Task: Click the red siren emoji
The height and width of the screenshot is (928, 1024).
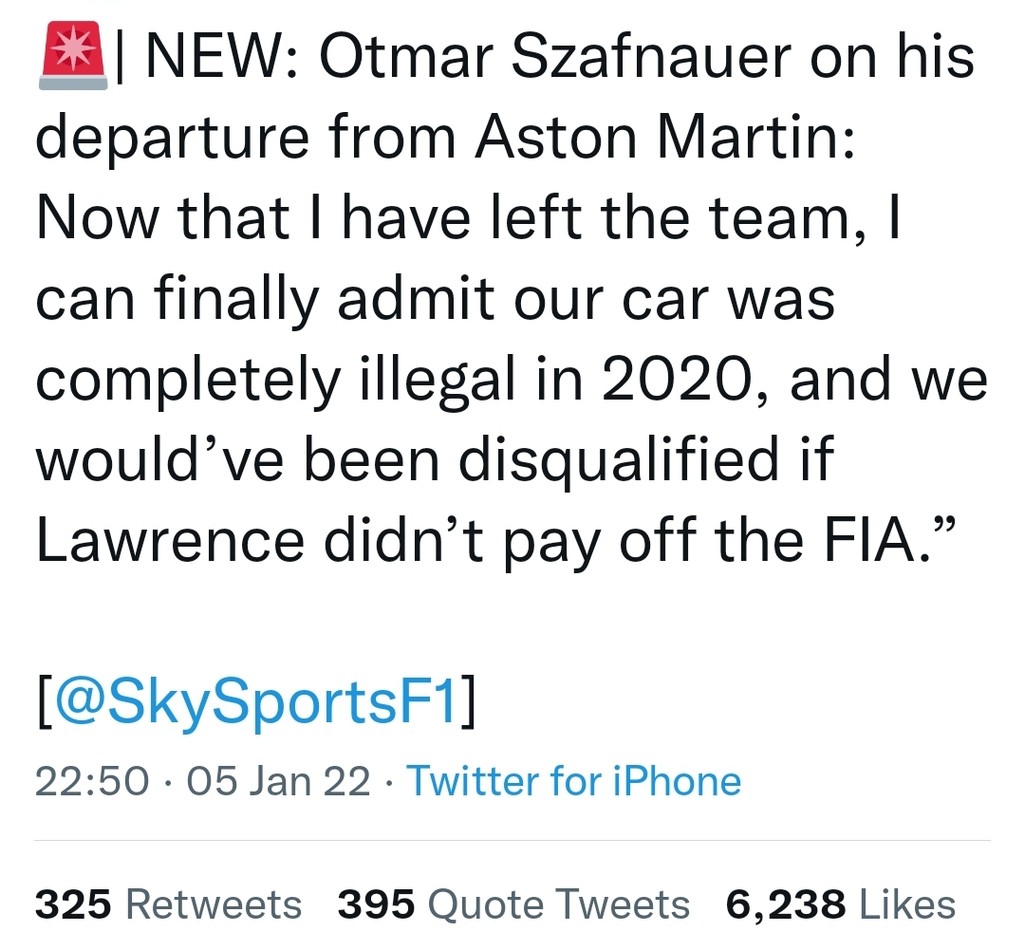Action: [x=72, y=55]
